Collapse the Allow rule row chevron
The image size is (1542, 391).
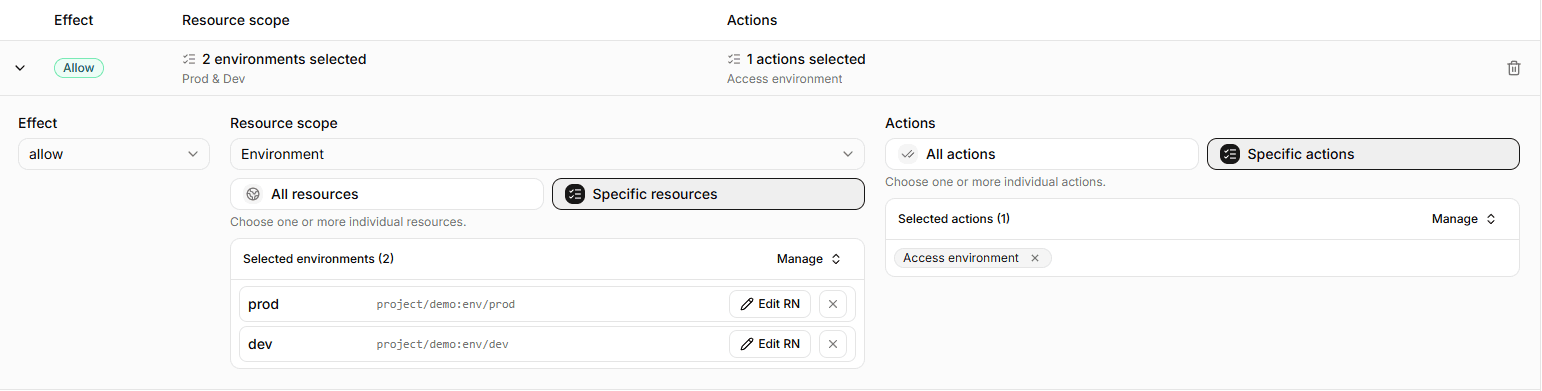pos(19,68)
